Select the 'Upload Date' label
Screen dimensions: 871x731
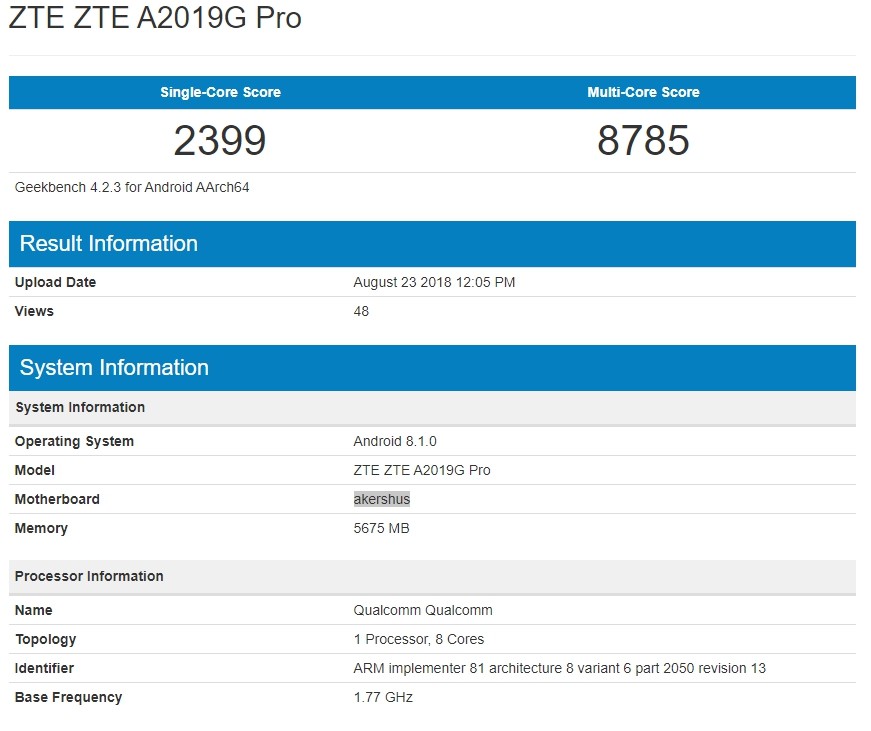(x=55, y=282)
